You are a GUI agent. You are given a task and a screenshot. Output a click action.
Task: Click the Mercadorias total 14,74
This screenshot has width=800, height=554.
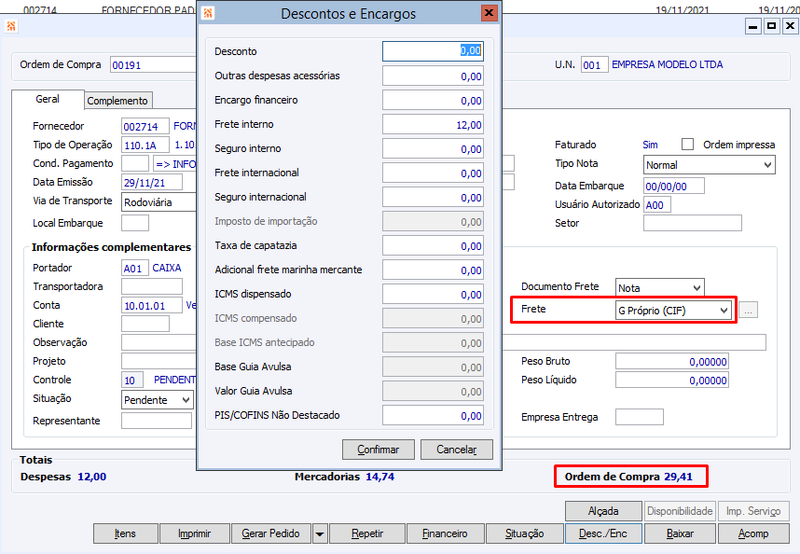coord(380,476)
